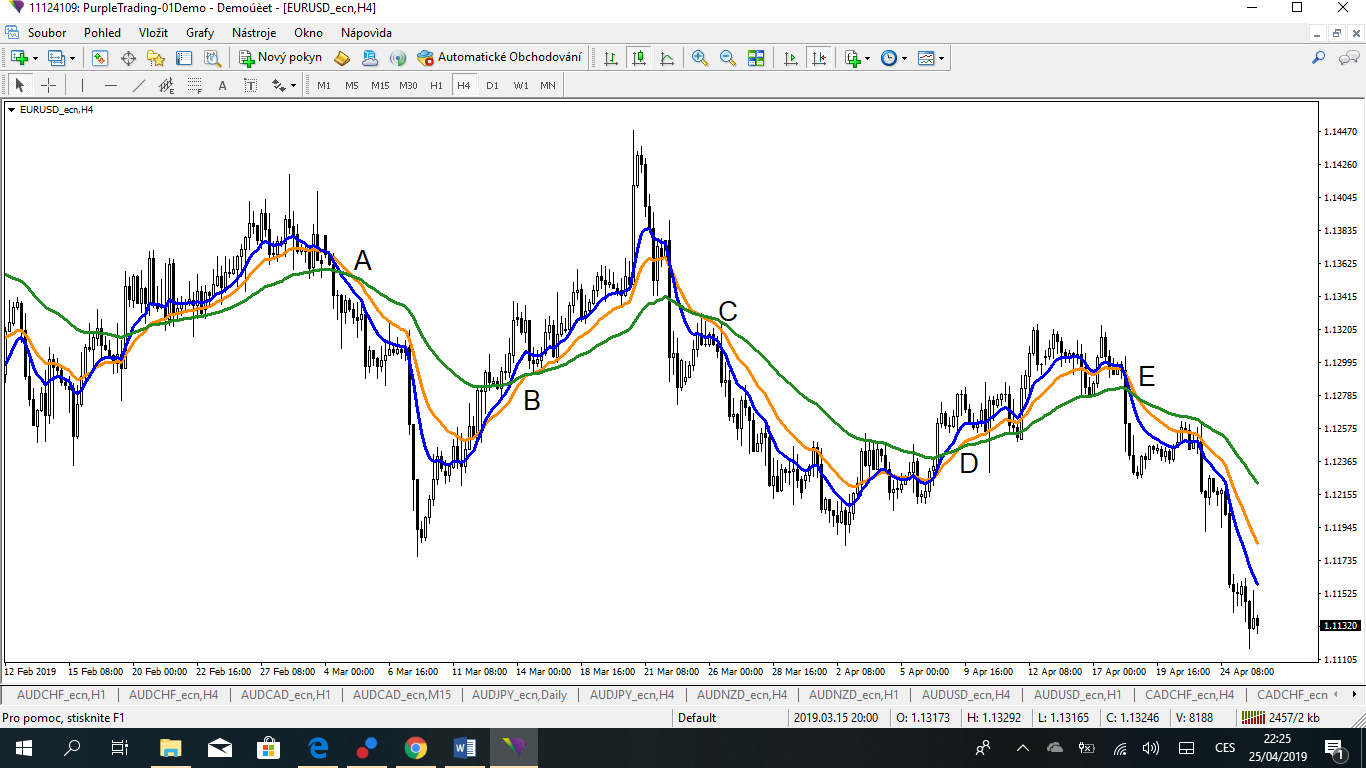Viewport: 1366px width, 768px height.
Task: Toggle the Navigator folder-star icon
Action: 156,58
